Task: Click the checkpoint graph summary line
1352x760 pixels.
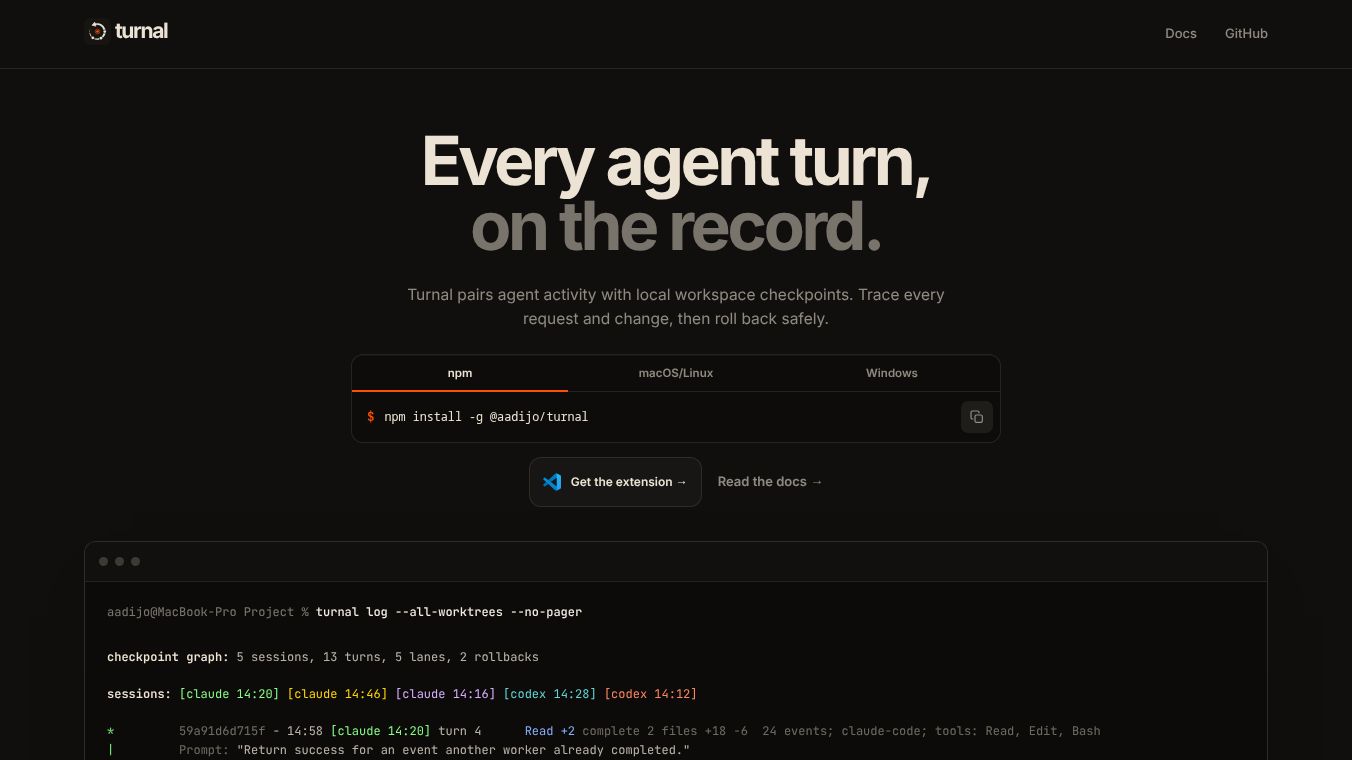Action: pyautogui.click(x=323, y=657)
